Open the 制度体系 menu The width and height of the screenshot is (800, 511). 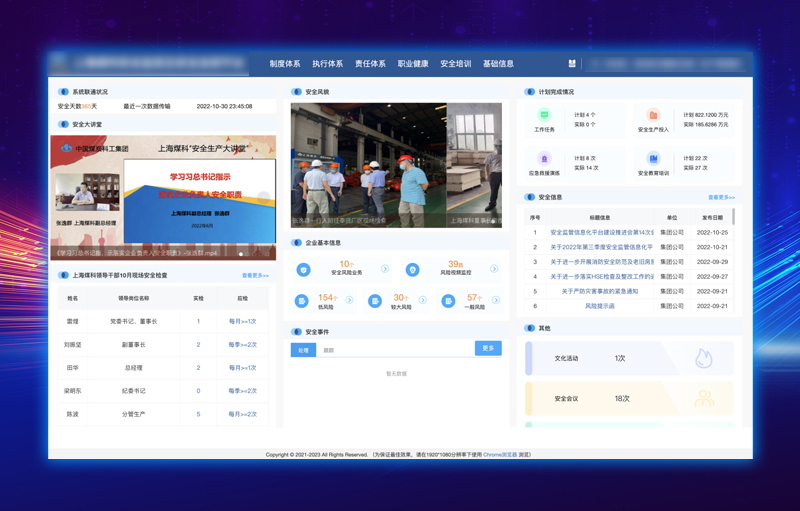pyautogui.click(x=285, y=64)
